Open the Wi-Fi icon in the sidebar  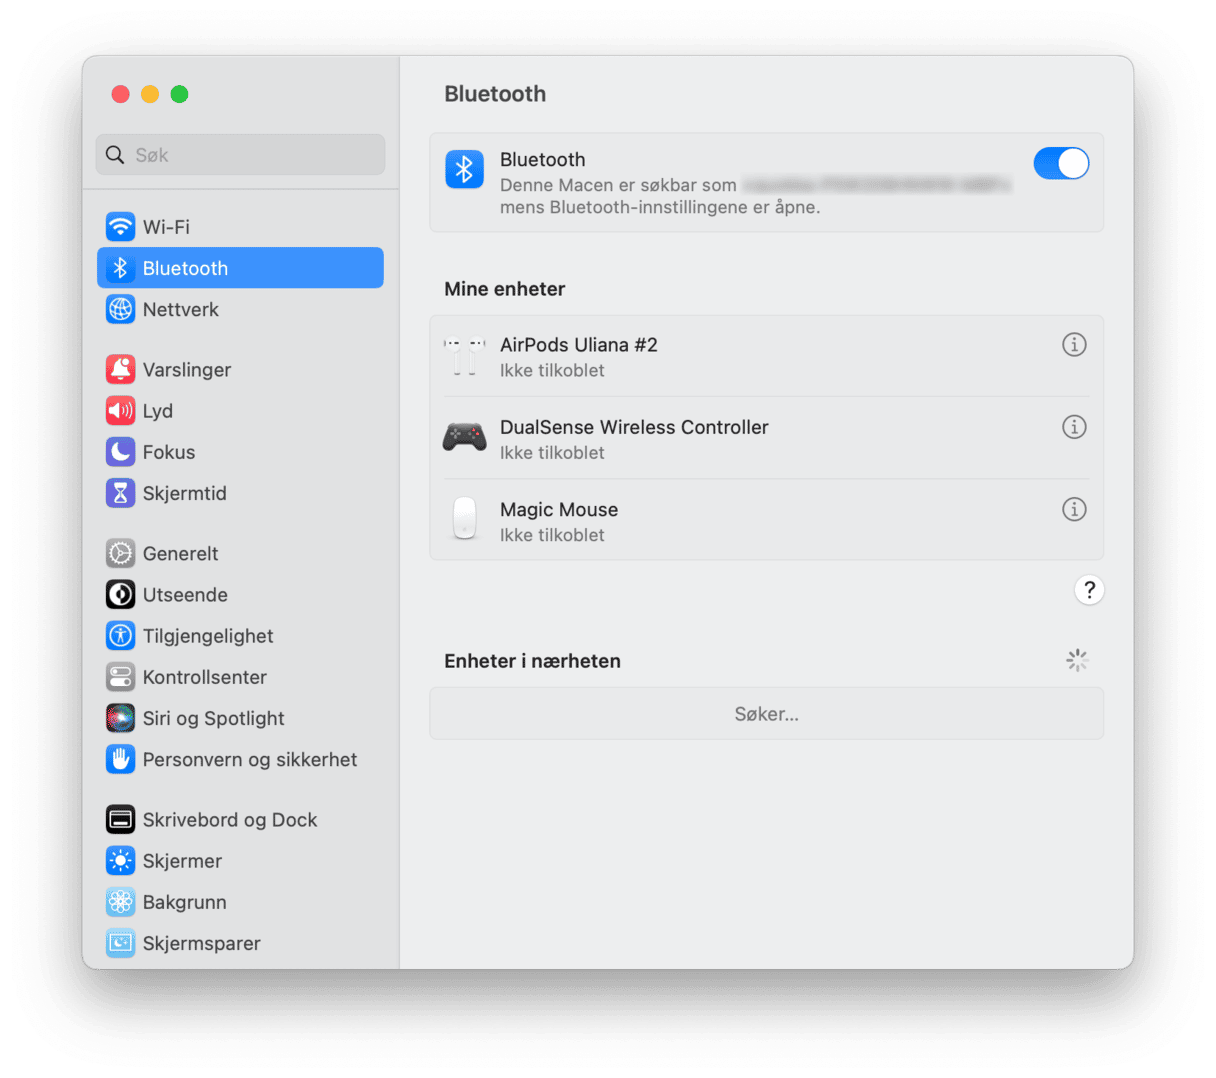pyautogui.click(x=120, y=227)
